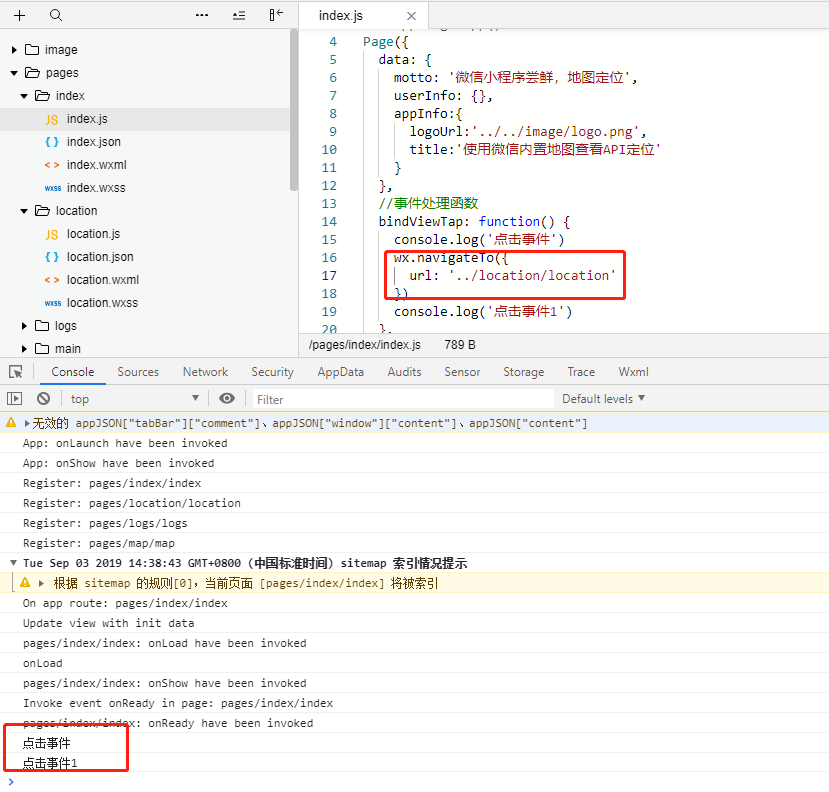Open the three-dots more options menu
Screen dimensions: 829x792
[x=202, y=15]
